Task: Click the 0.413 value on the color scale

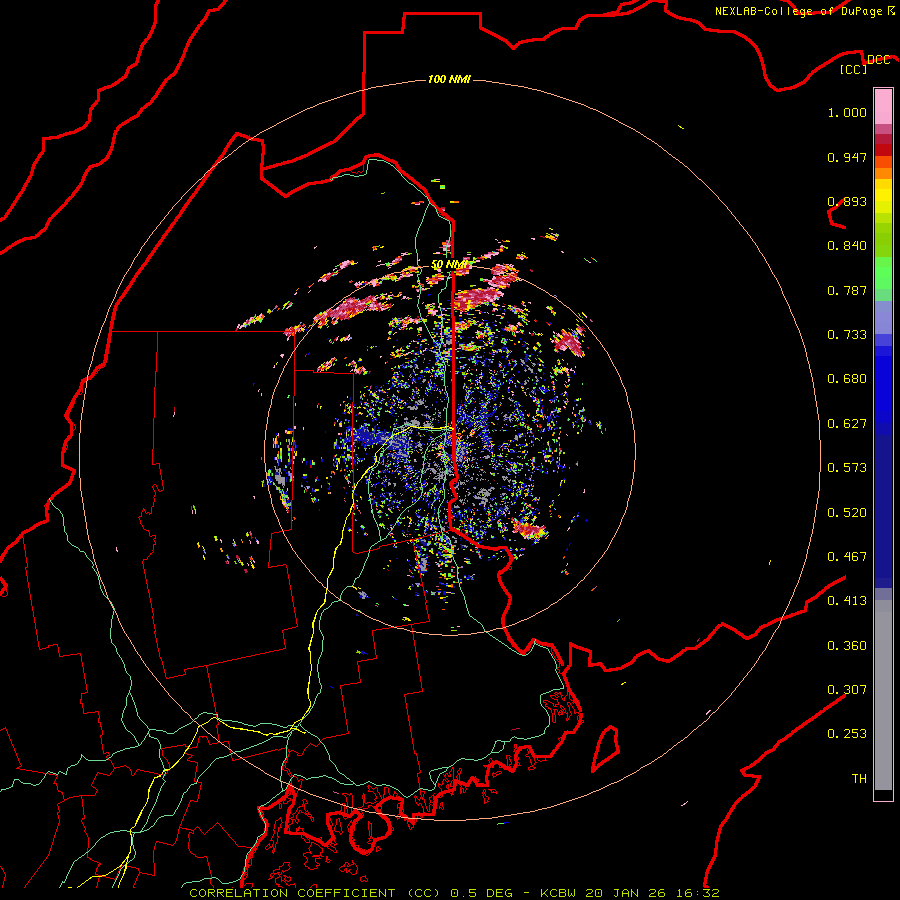Action: (x=847, y=601)
